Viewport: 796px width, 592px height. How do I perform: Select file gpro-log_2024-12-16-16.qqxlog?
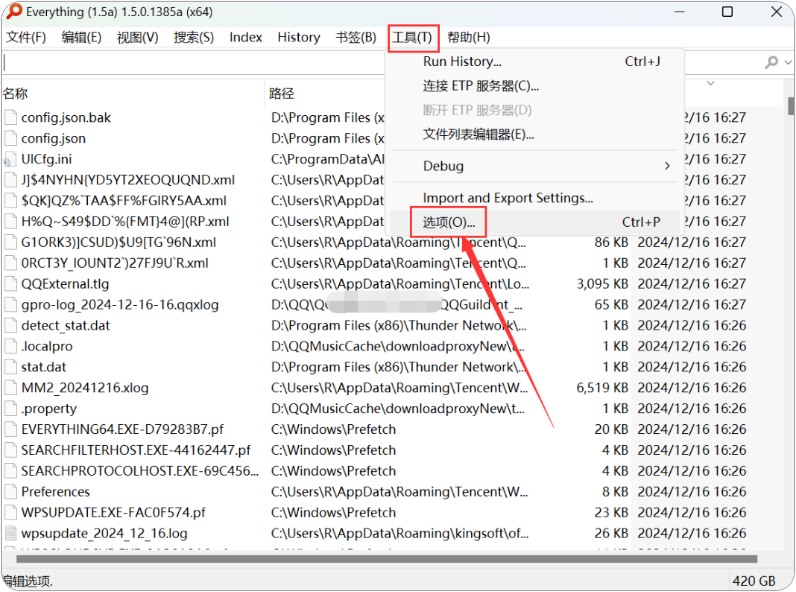coord(120,305)
